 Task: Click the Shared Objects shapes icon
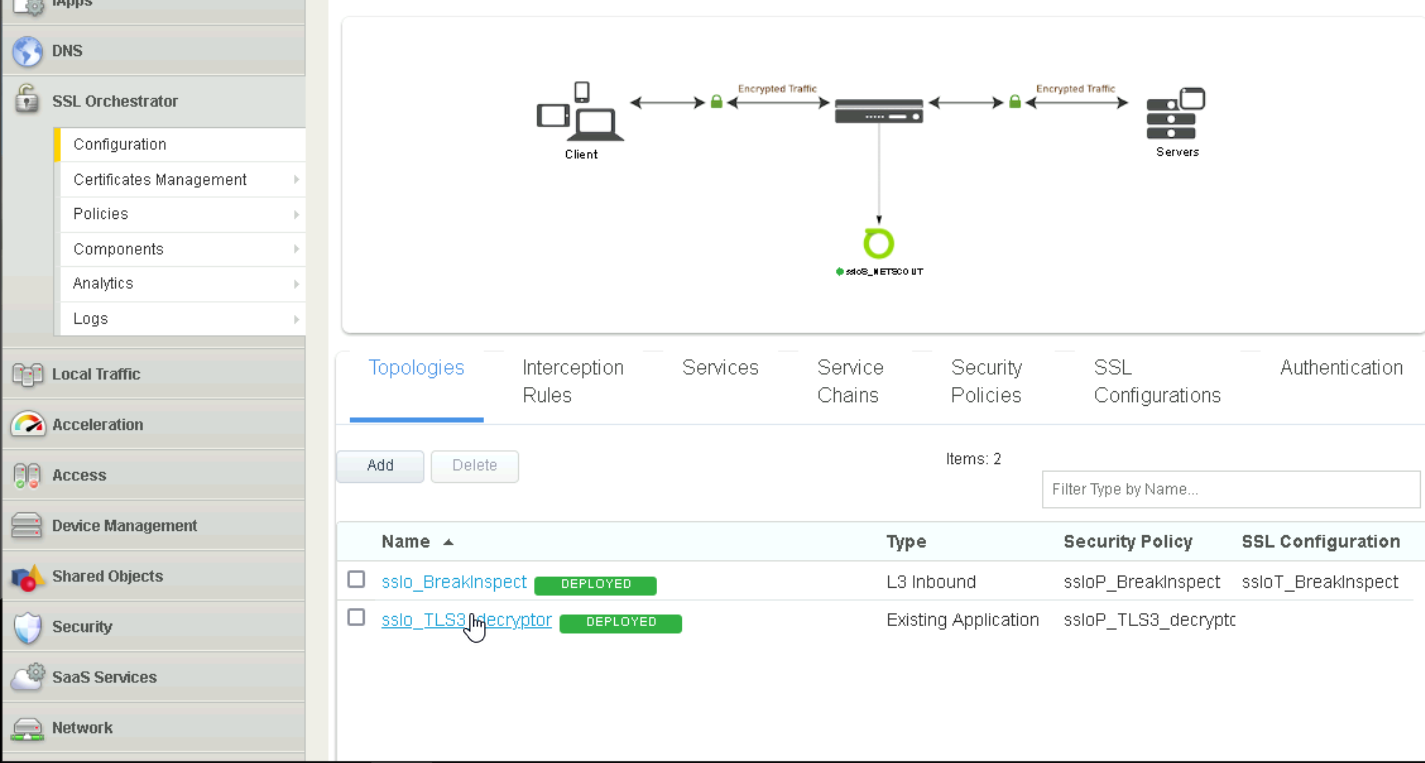point(27,577)
